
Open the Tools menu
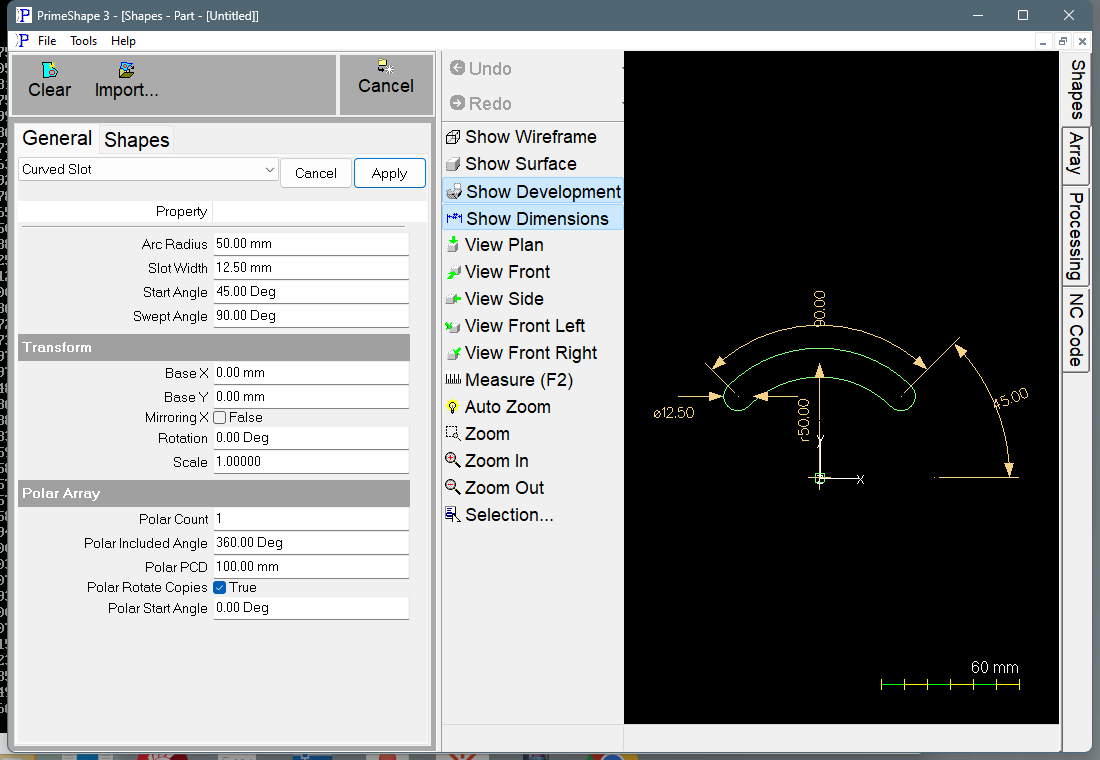(83, 41)
